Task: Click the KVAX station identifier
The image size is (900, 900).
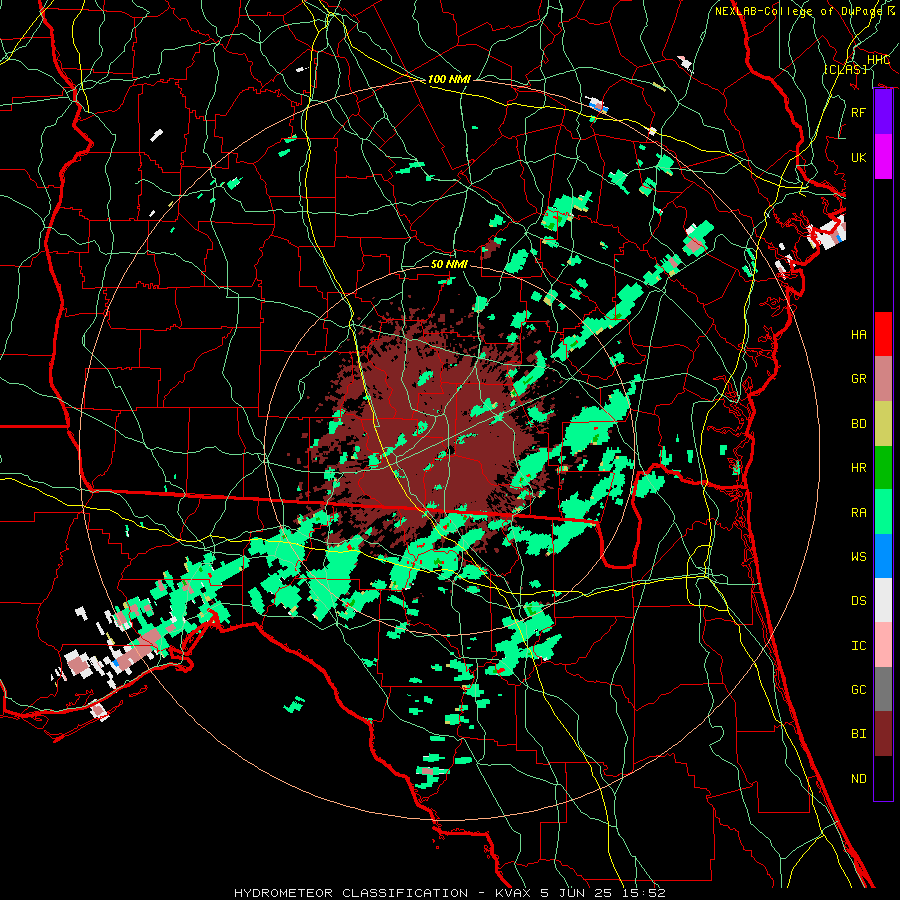Action: (515, 893)
